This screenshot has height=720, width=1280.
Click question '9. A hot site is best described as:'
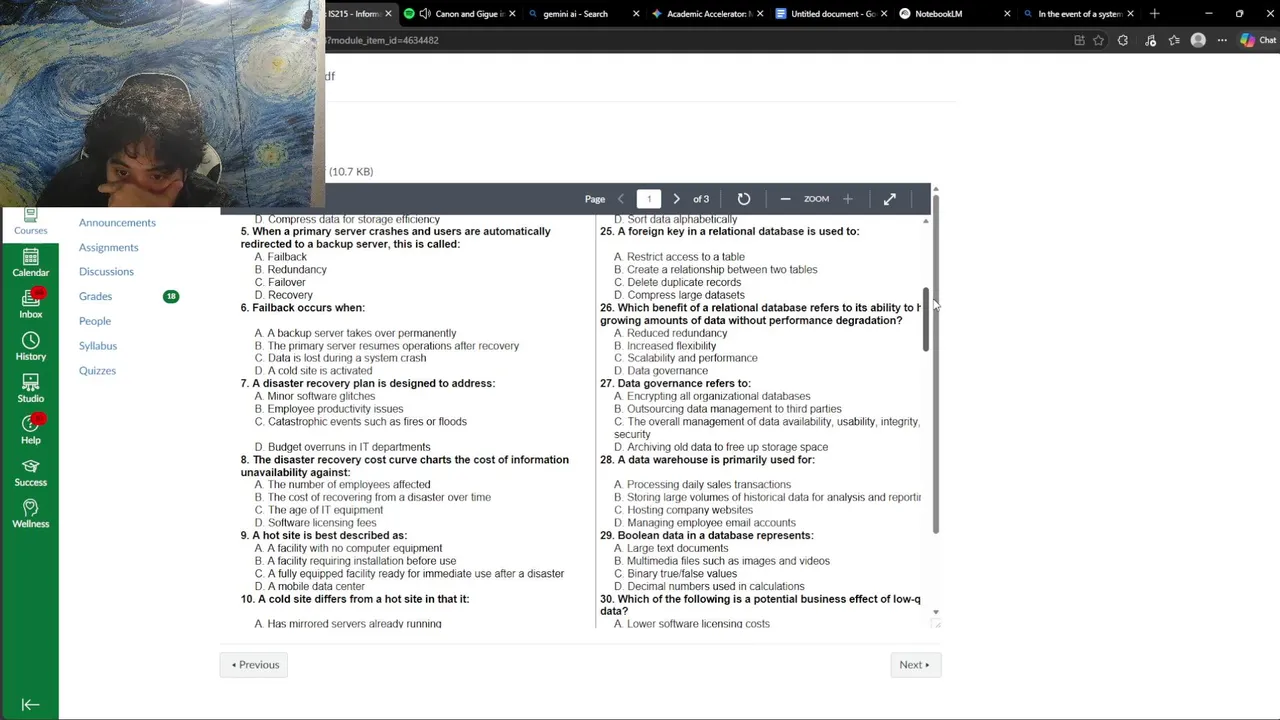(324, 535)
